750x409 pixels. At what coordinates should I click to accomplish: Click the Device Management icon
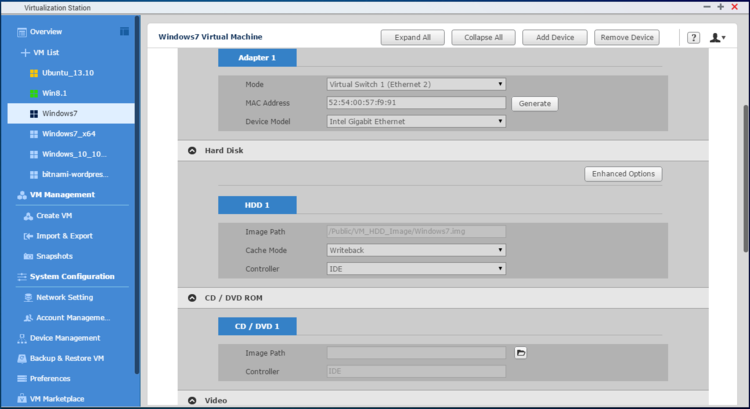pyautogui.click(x=22, y=338)
